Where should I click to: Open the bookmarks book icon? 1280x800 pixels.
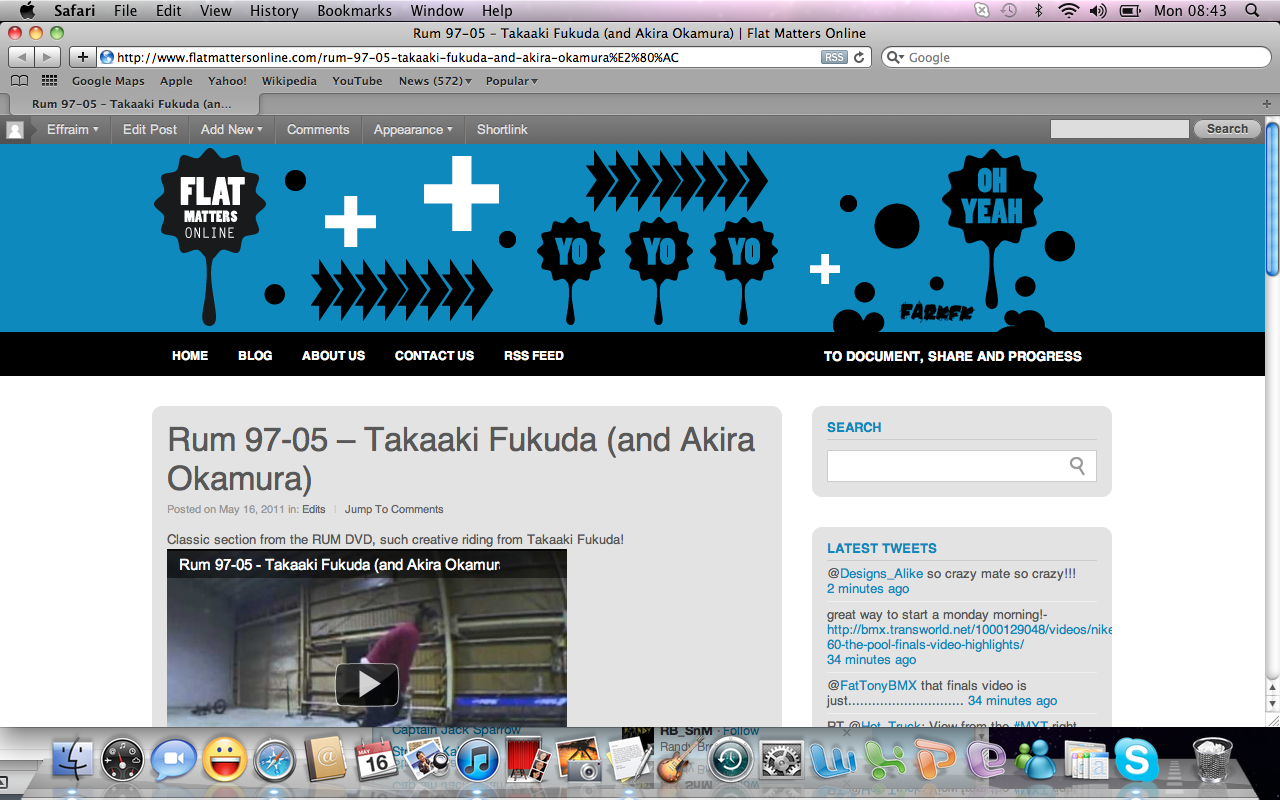tap(19, 81)
